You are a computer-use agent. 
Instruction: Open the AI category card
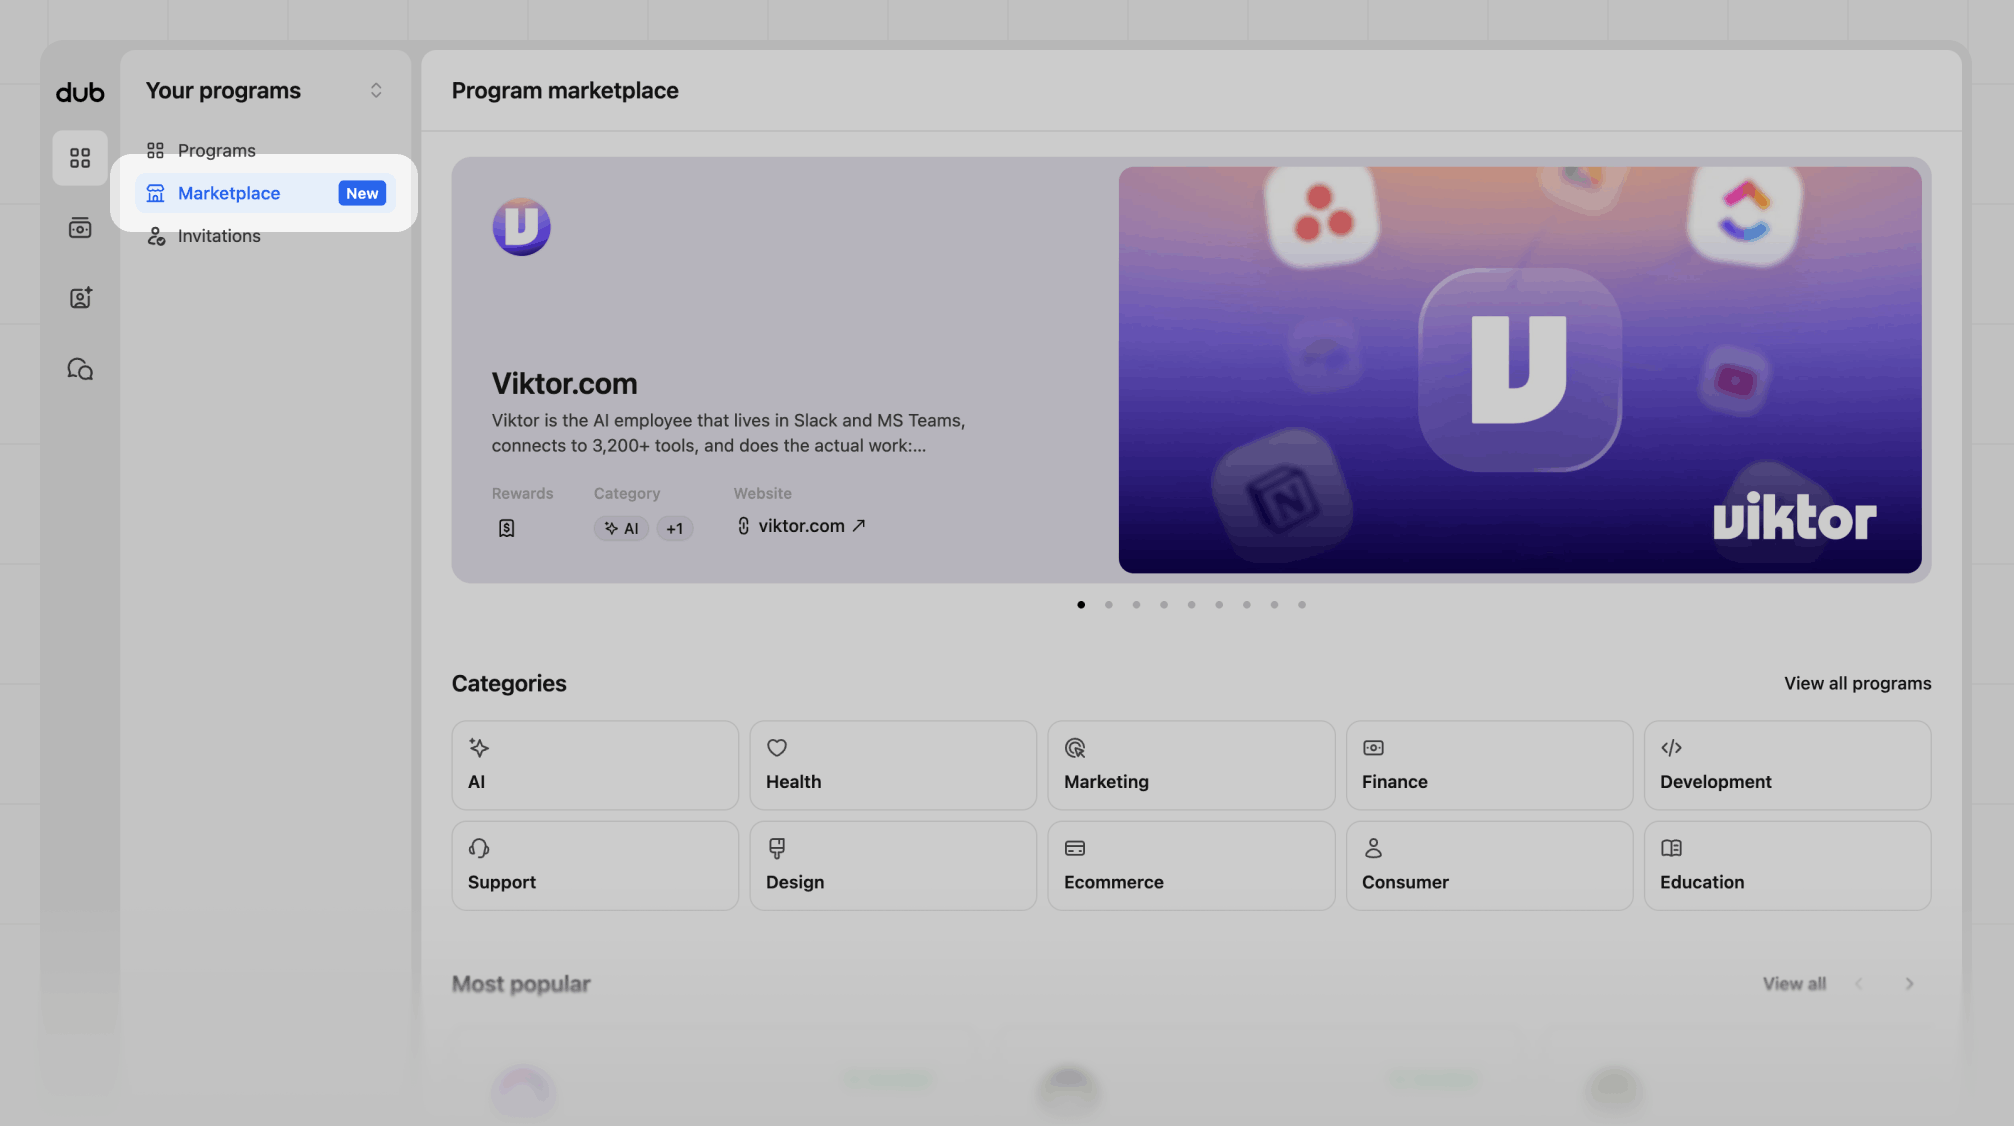point(595,766)
